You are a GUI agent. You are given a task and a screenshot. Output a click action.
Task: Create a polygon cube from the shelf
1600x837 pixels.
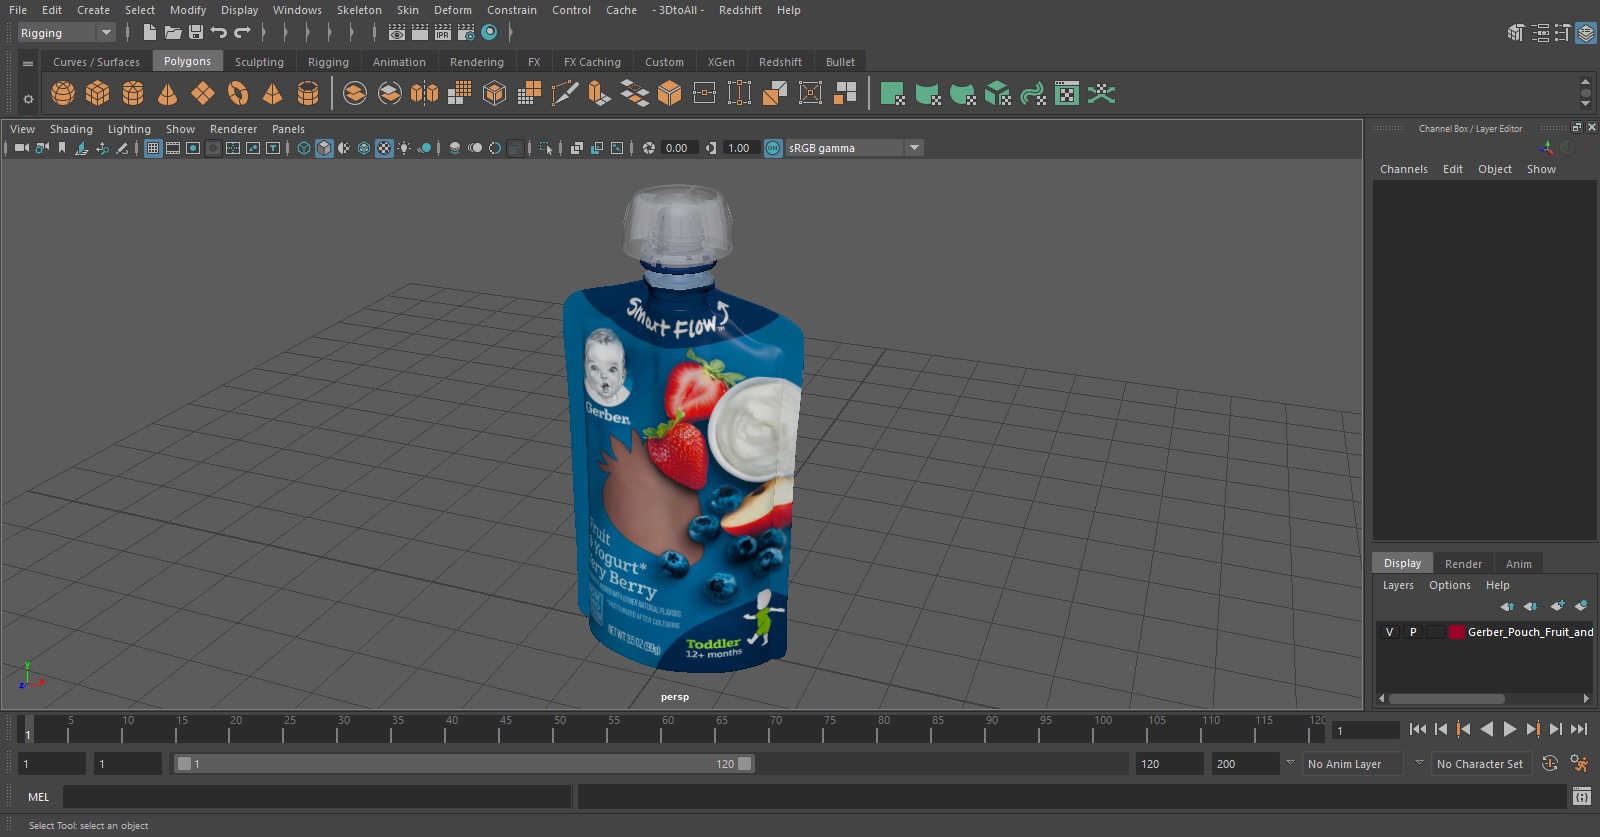point(98,94)
